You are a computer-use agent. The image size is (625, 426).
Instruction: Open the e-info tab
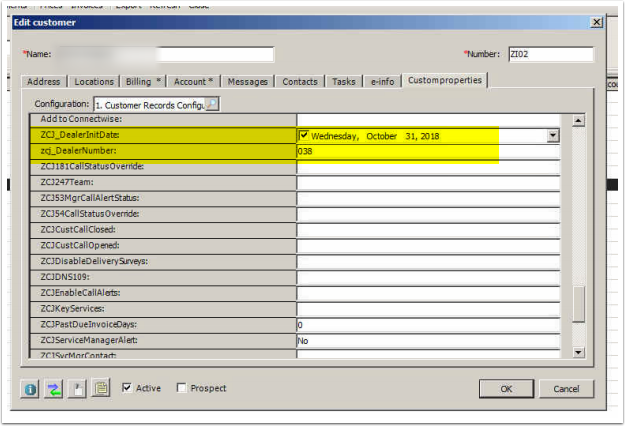click(x=382, y=82)
